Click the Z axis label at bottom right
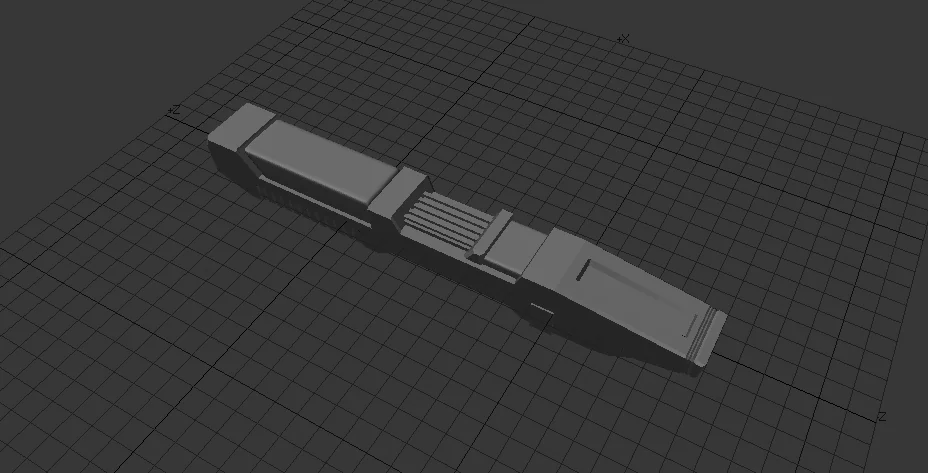The width and height of the screenshot is (928, 473). 881,415
